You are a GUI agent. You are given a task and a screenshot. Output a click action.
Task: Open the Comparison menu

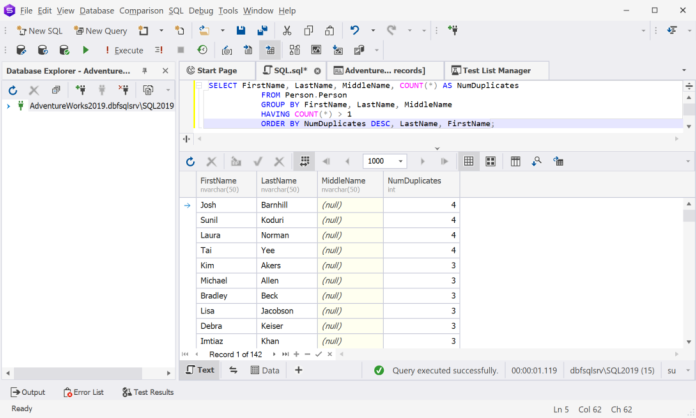click(x=141, y=10)
